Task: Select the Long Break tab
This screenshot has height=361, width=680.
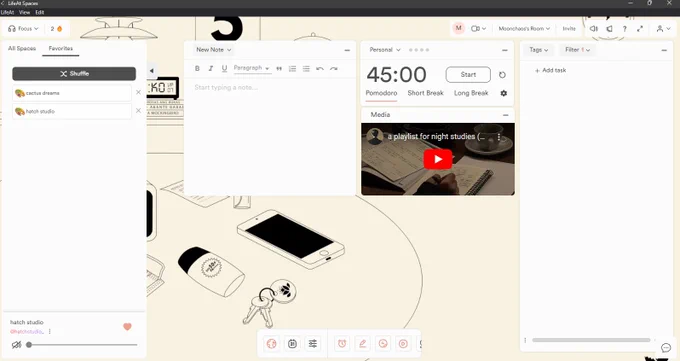Action: point(471,93)
